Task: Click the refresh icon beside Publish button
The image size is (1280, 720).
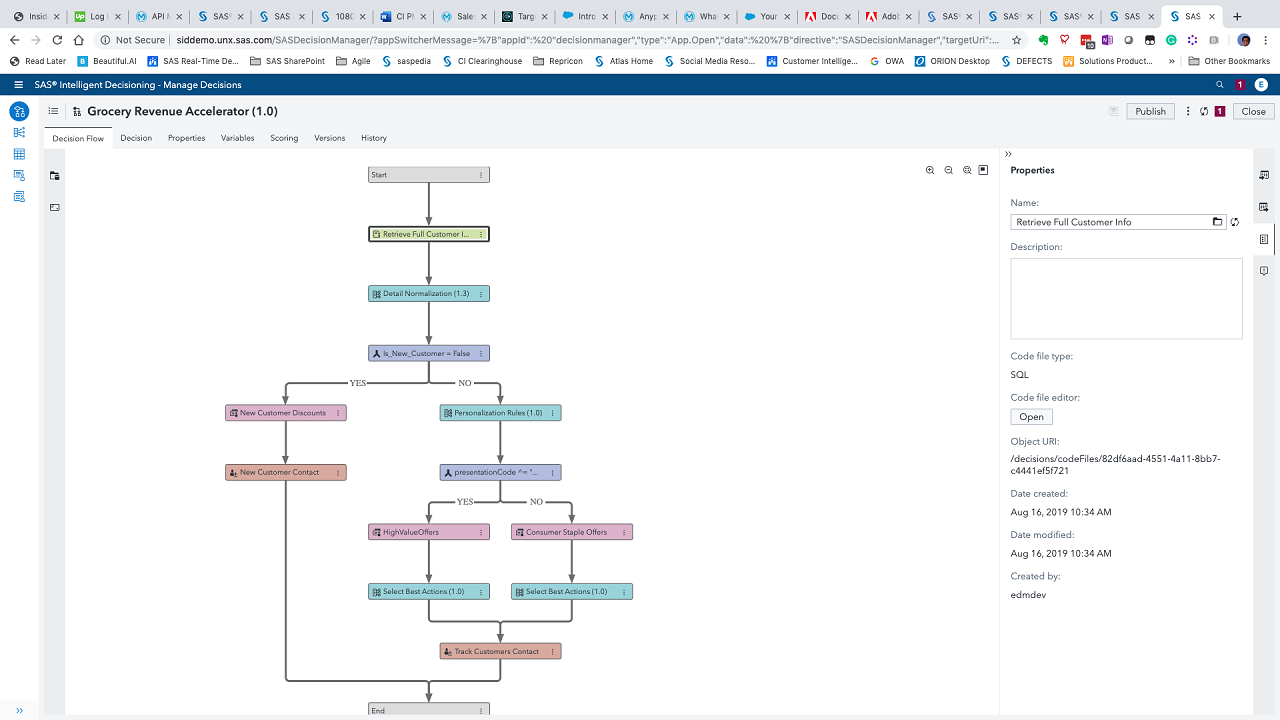Action: pyautogui.click(x=1204, y=111)
